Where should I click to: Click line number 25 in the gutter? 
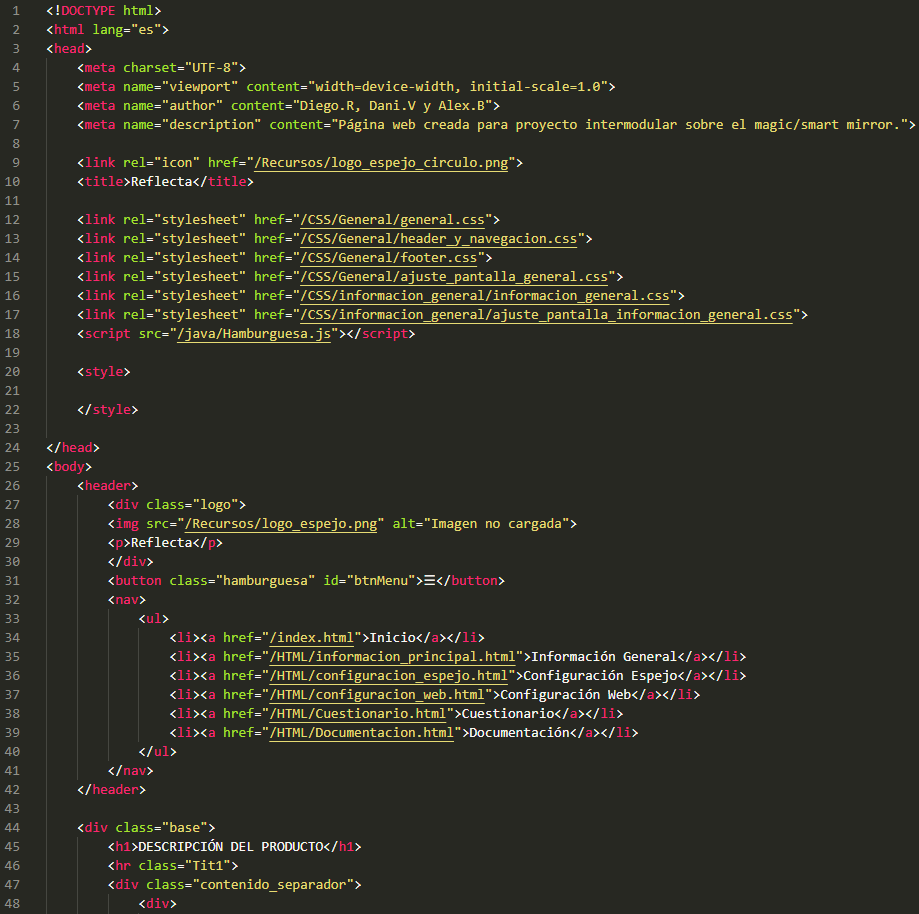tap(12, 467)
